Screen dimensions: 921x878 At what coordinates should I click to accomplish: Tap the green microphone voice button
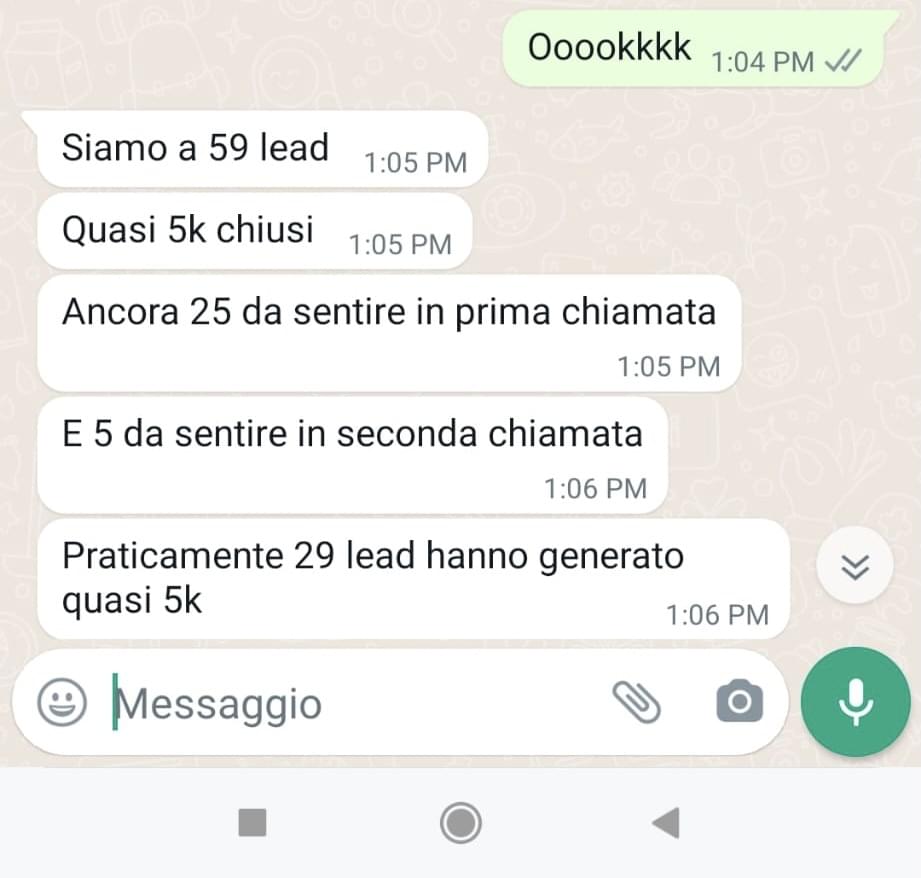pos(855,701)
